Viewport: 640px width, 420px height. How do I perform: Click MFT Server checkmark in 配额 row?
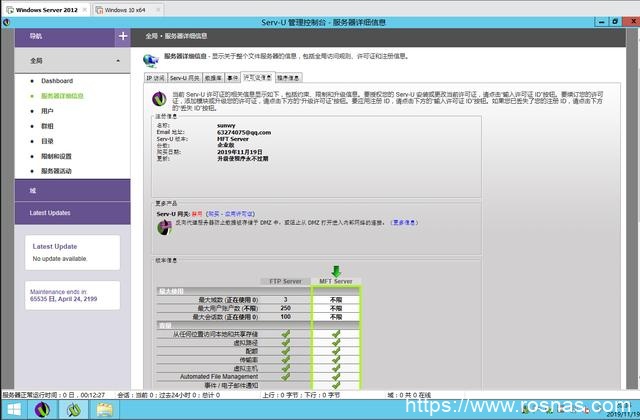(x=336, y=351)
